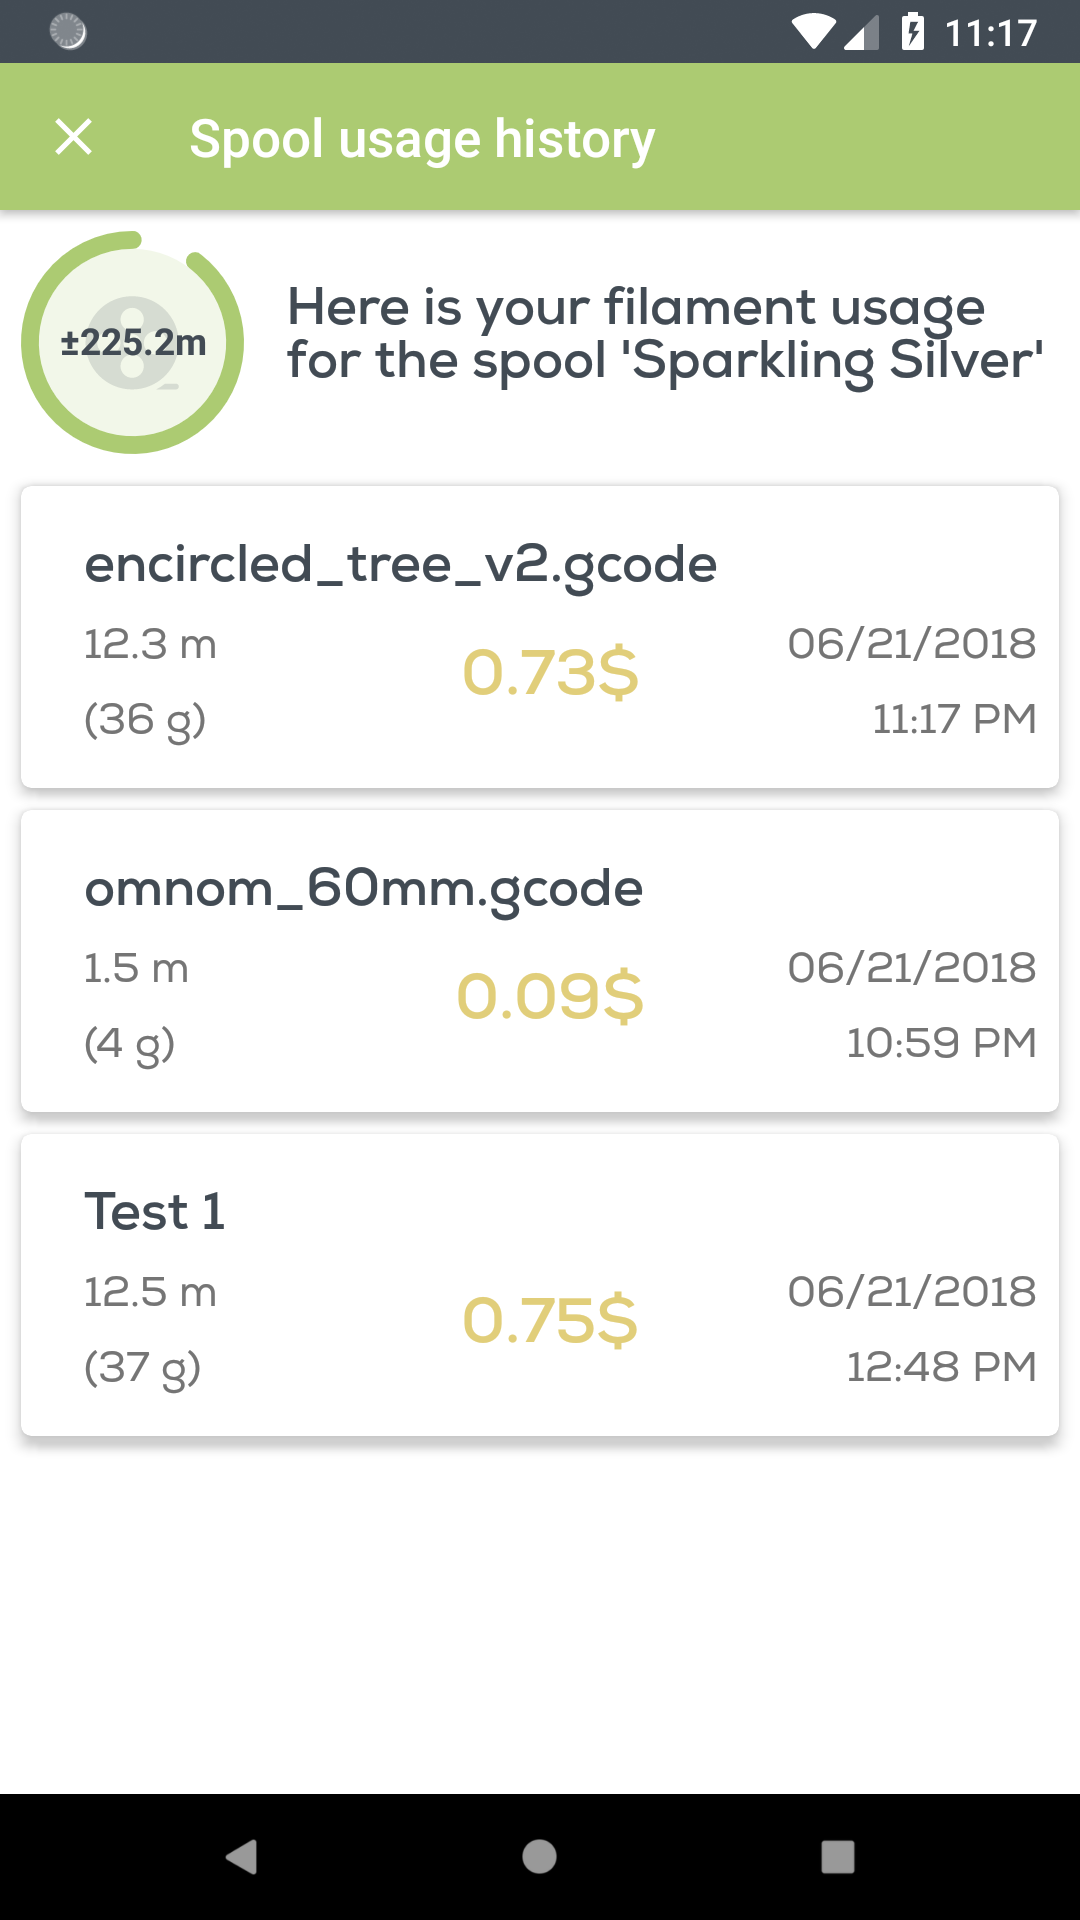Tap the Spool usage history title
Image resolution: width=1080 pixels, height=1920 pixels.
click(422, 139)
